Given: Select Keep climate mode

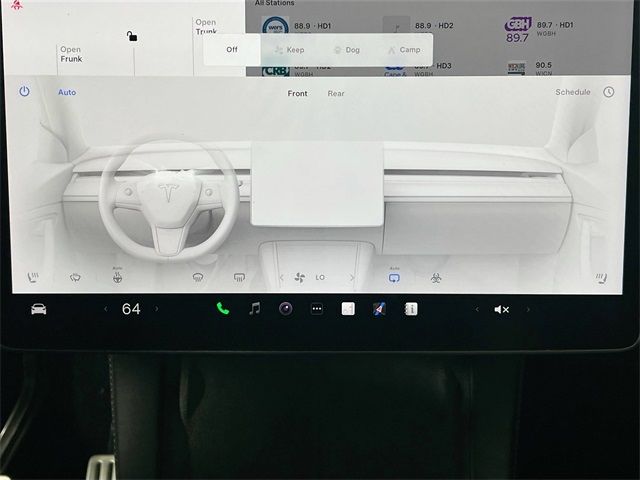Looking at the screenshot, I should (289, 50).
